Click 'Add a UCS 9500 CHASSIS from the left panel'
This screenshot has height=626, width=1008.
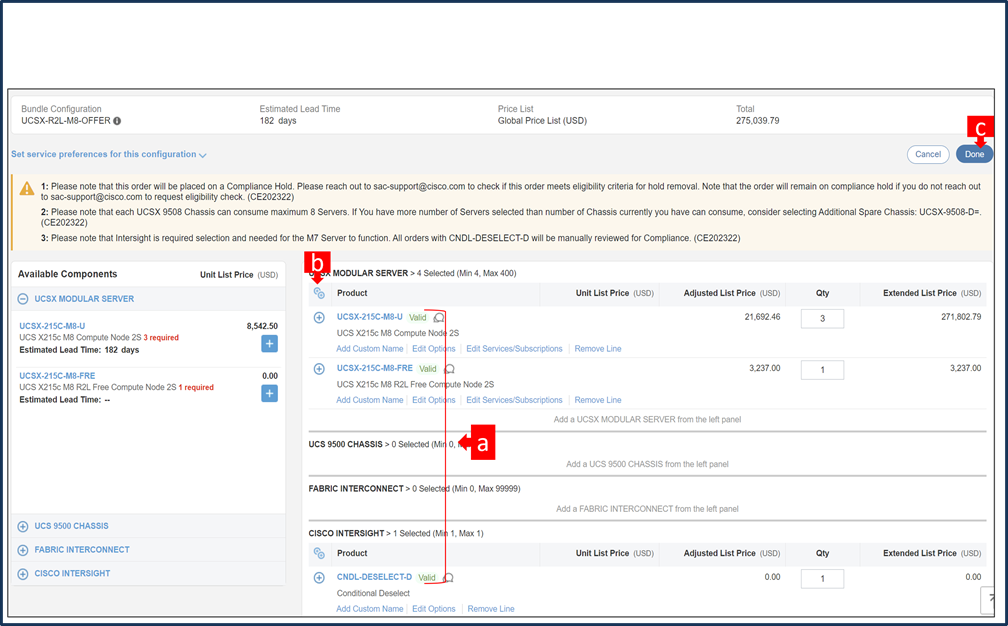pyautogui.click(x=647, y=464)
